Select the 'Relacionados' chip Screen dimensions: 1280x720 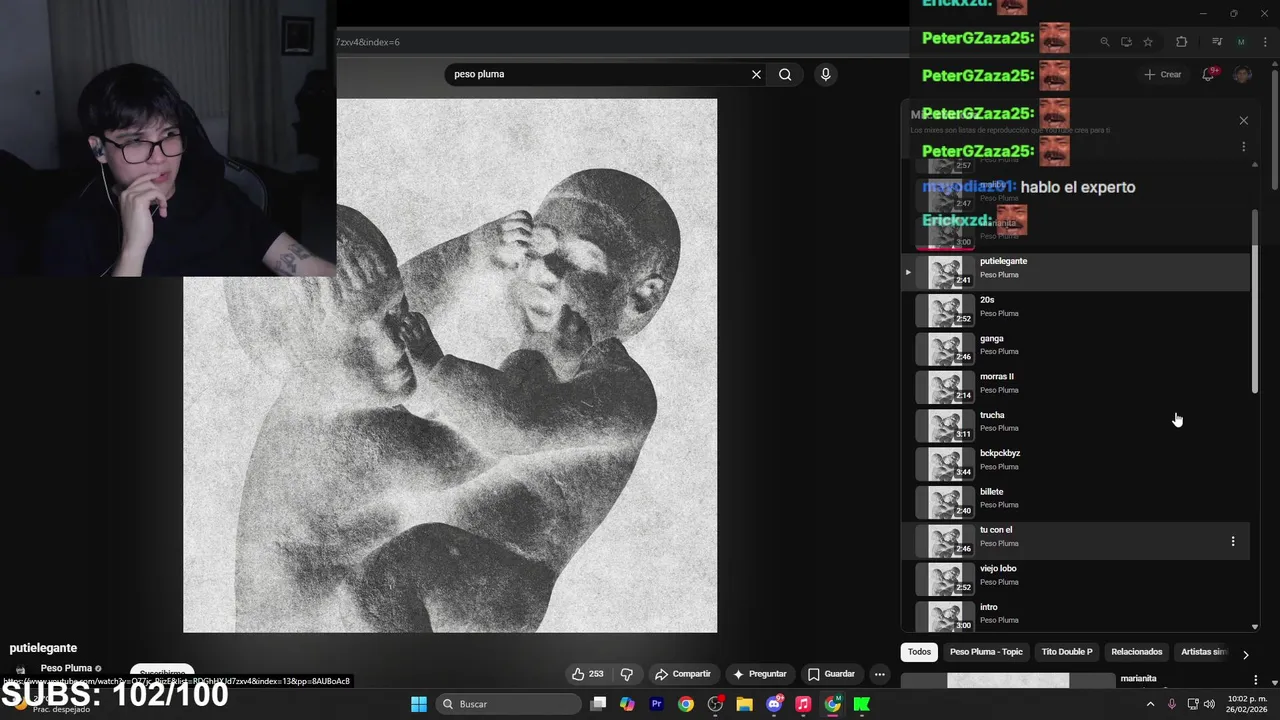tap(1137, 652)
